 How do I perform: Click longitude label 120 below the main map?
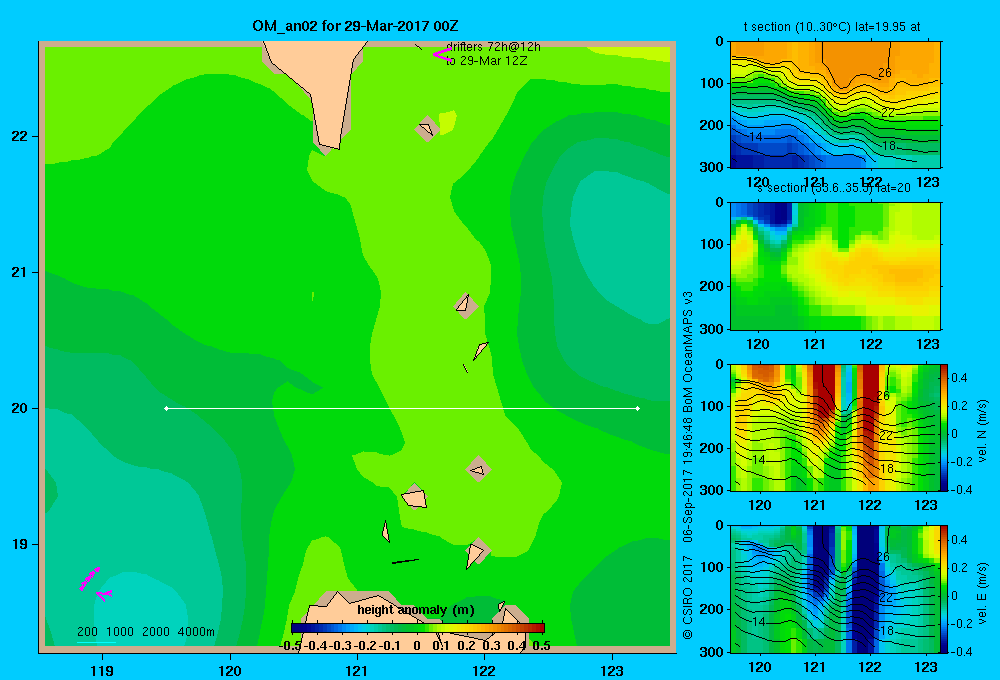(230, 670)
